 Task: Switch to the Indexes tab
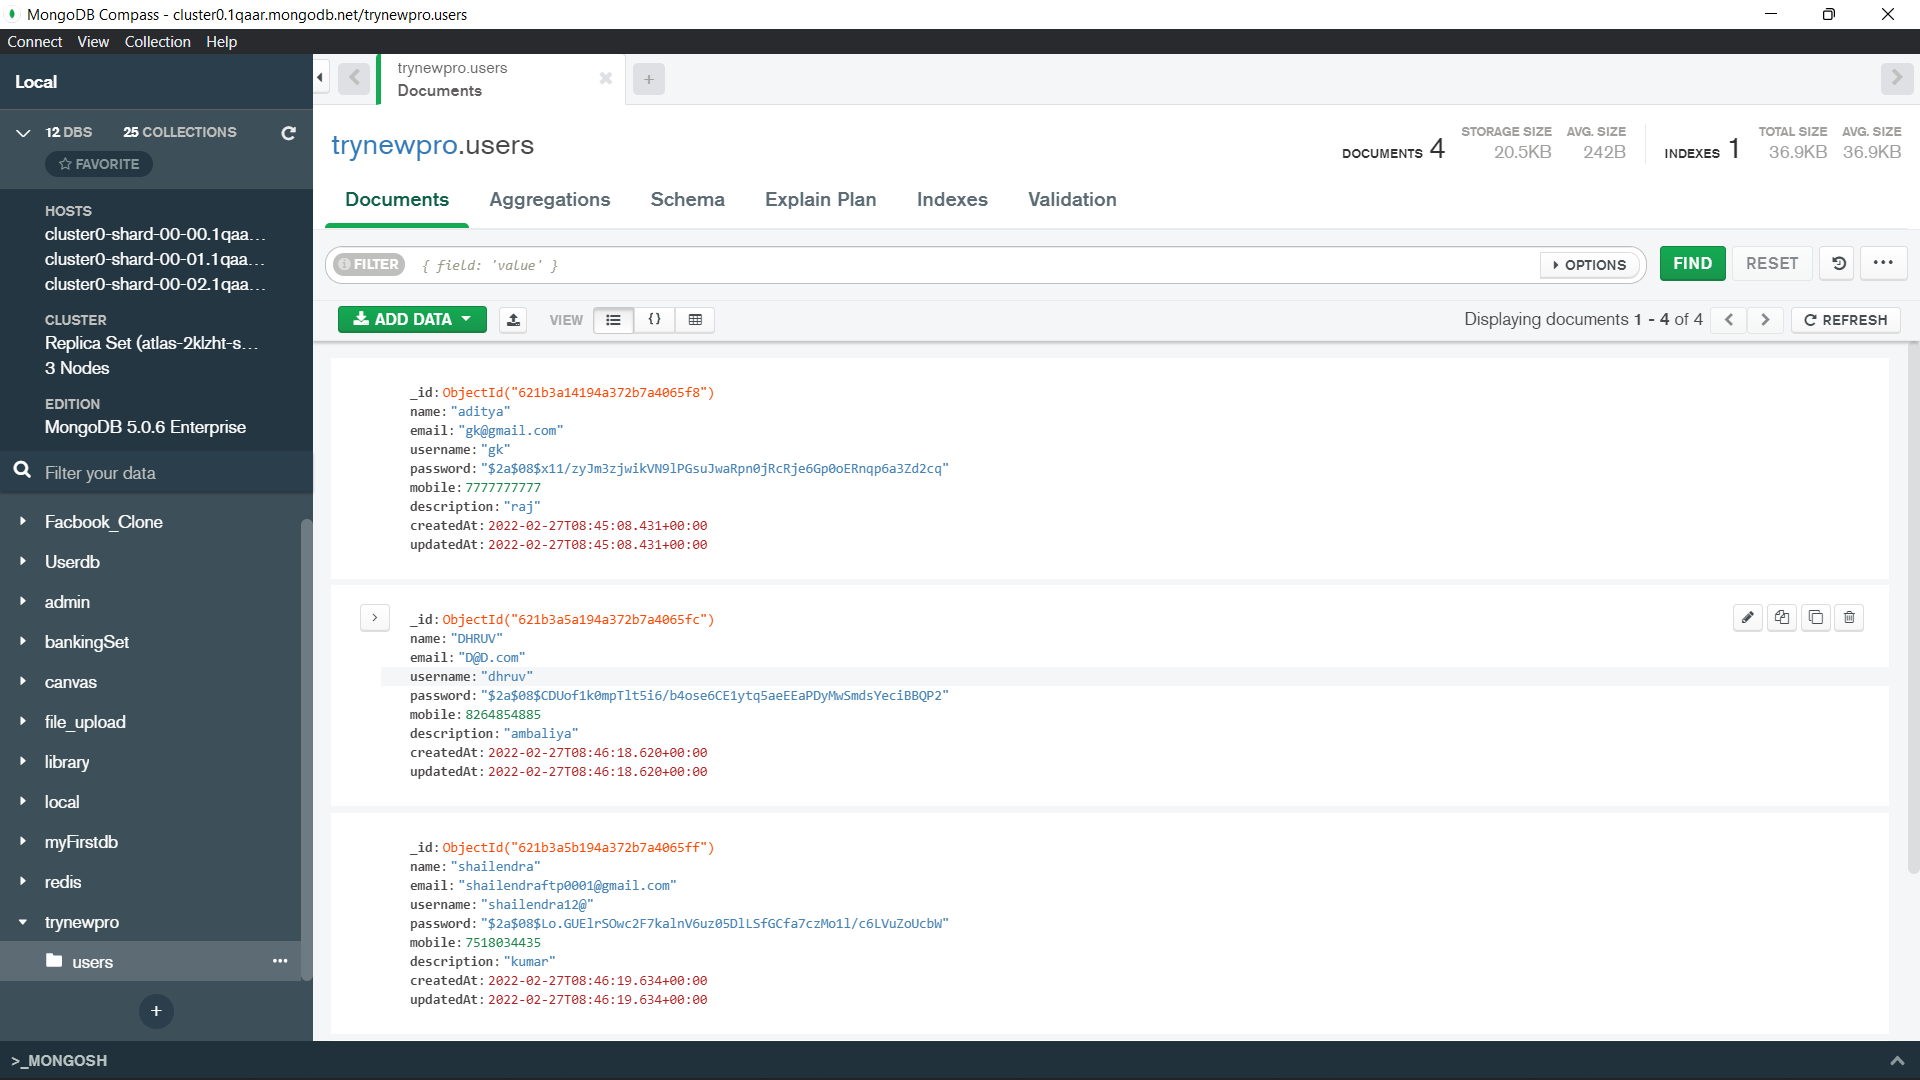click(951, 200)
